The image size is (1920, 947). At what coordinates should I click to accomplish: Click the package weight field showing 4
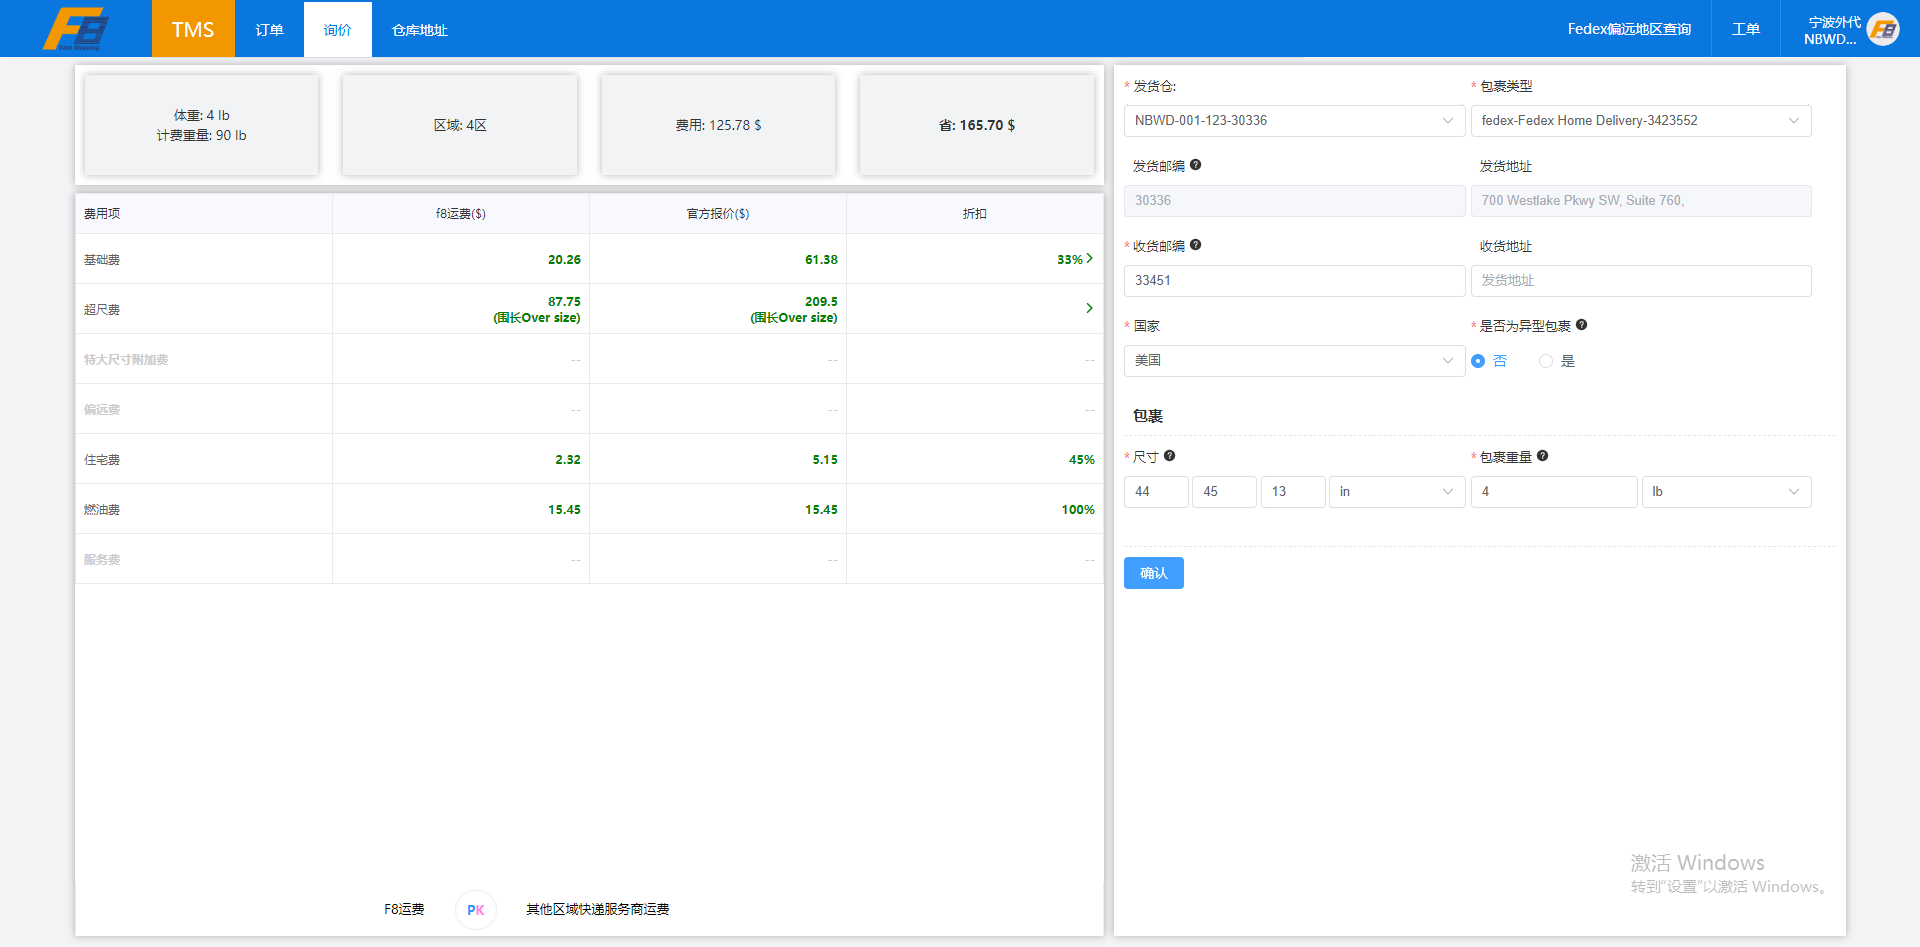1554,492
